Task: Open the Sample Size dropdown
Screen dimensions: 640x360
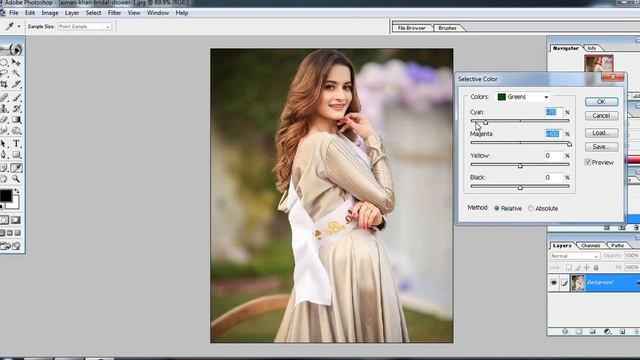Action: (84, 27)
